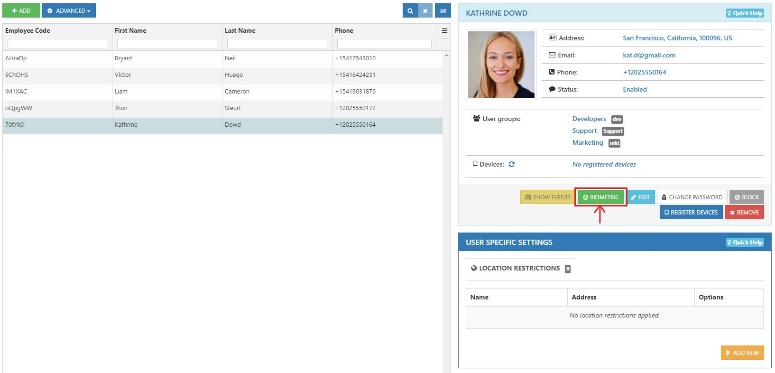The image size is (775, 373).
Task: Click the Register Devices button
Action: 691,212
